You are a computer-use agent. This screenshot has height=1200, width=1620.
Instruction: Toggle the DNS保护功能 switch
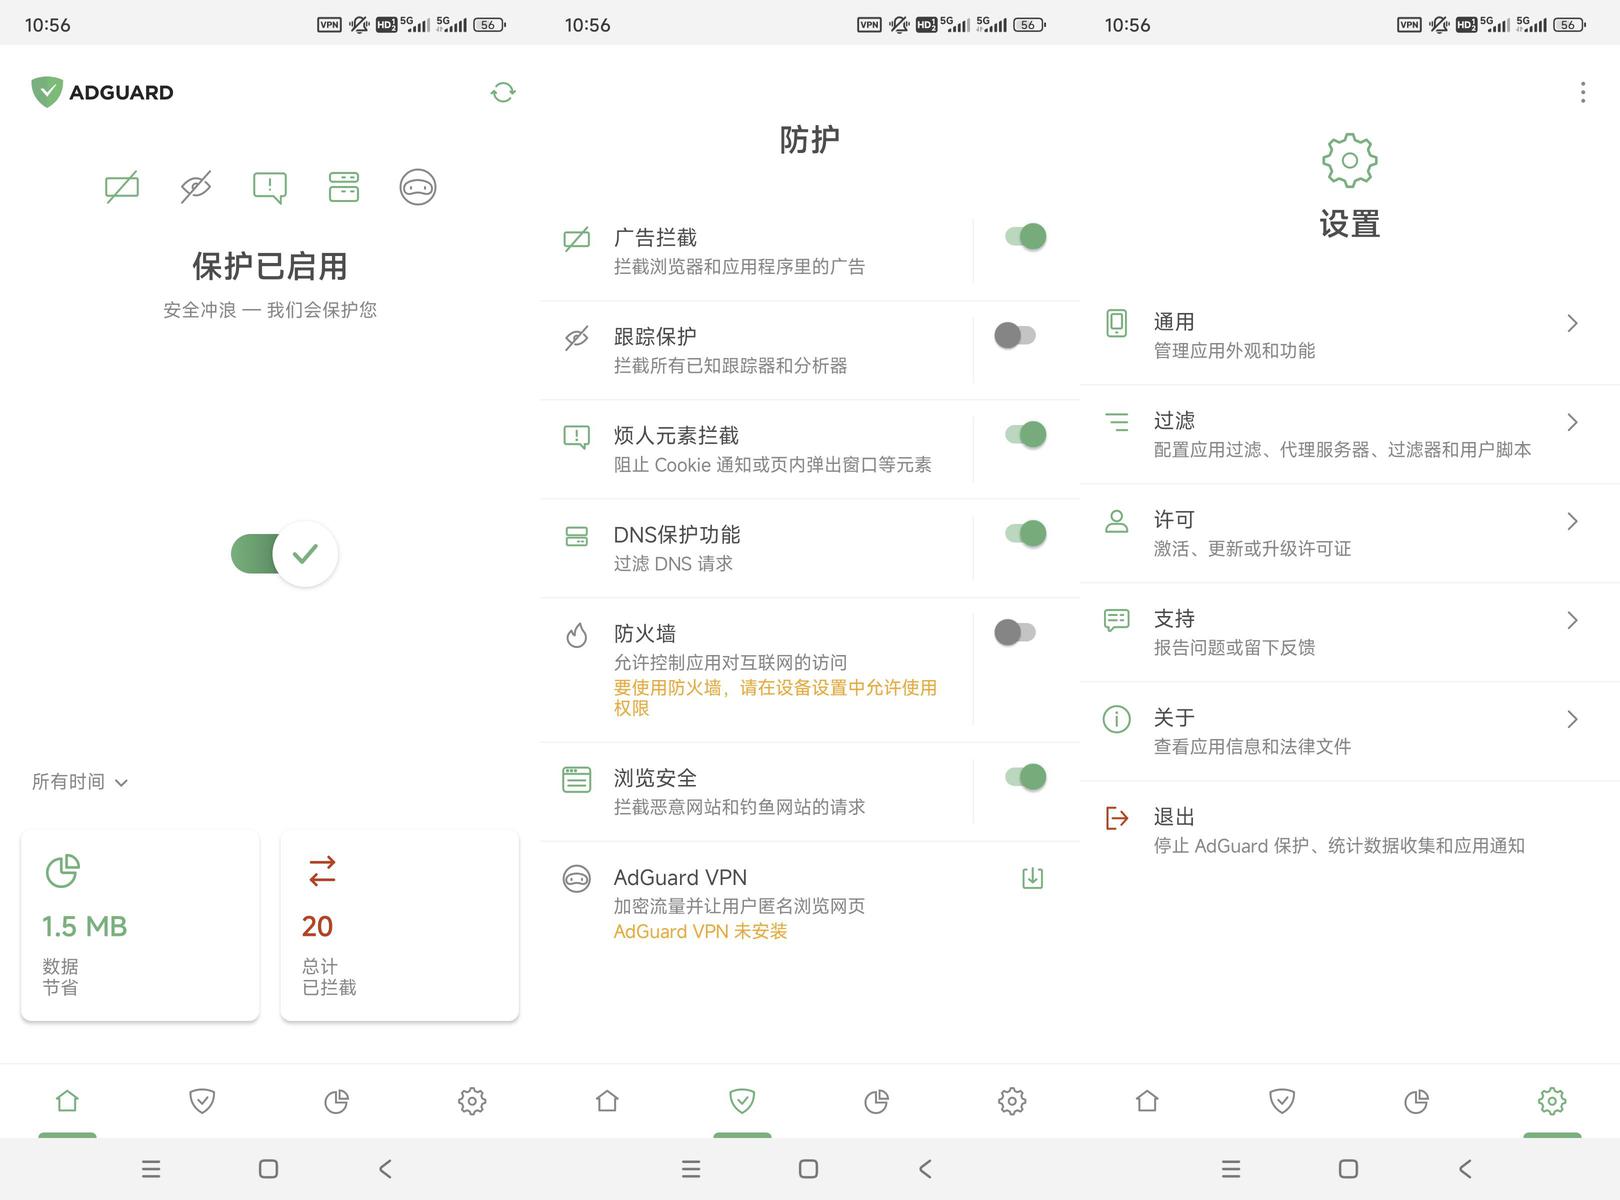pyautogui.click(x=1026, y=534)
